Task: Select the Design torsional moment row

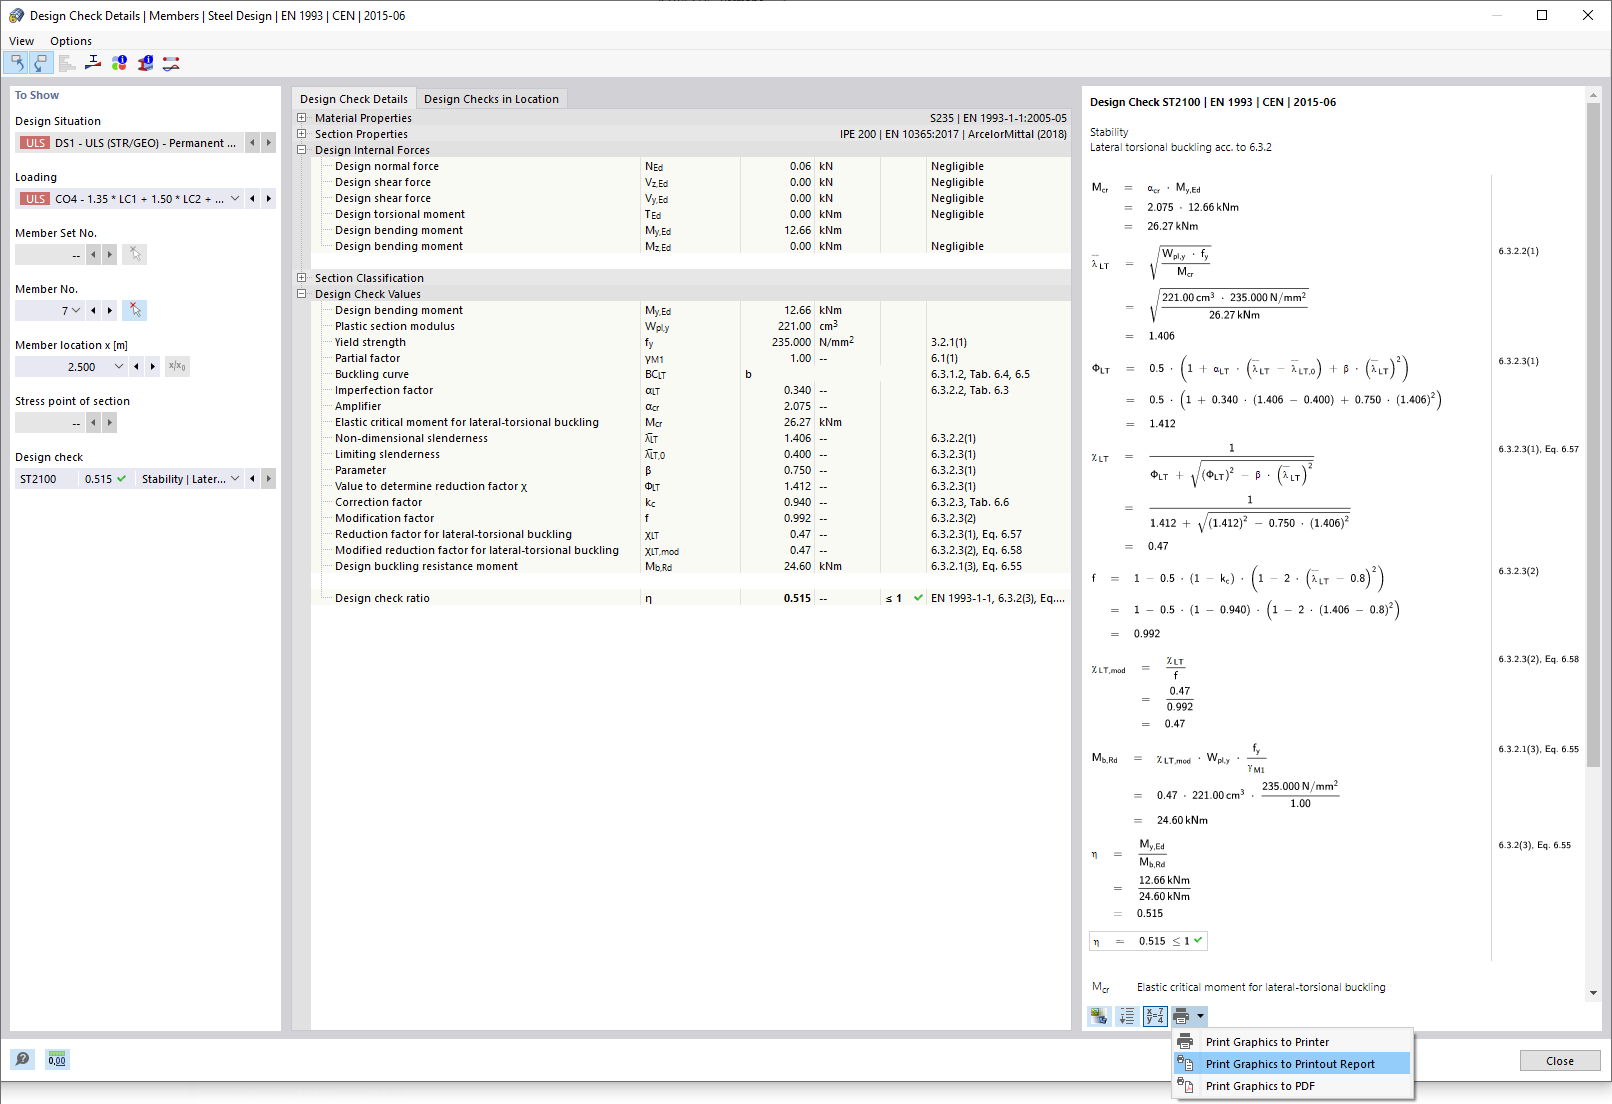Action: 690,214
